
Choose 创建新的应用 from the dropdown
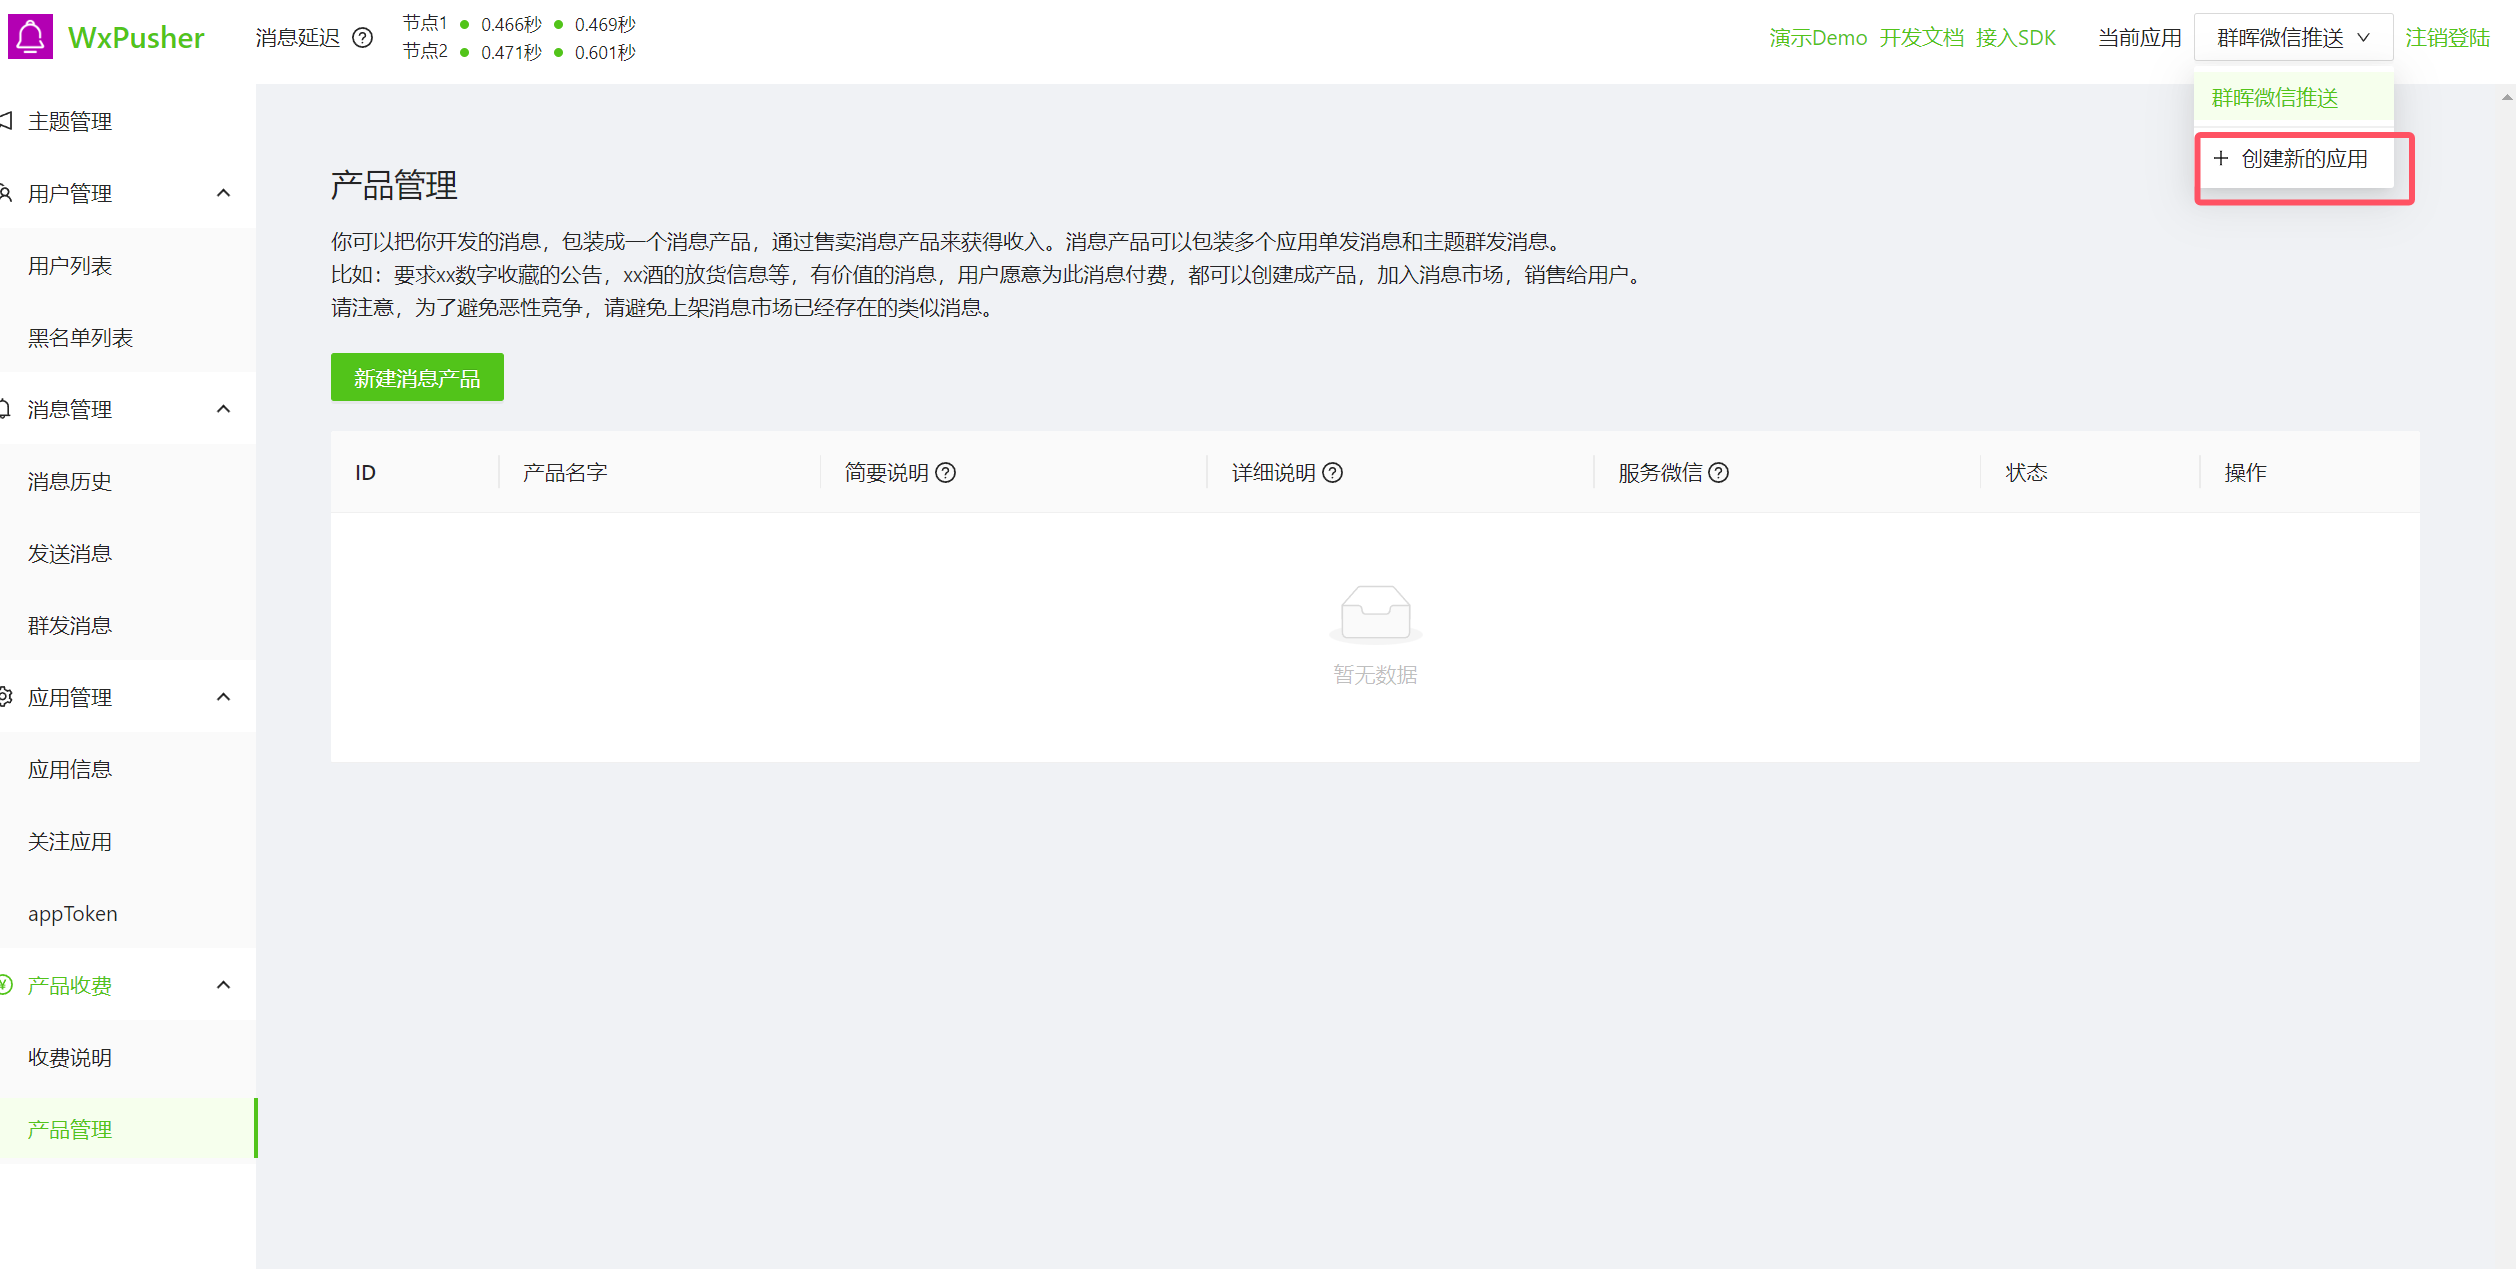pos(2294,159)
